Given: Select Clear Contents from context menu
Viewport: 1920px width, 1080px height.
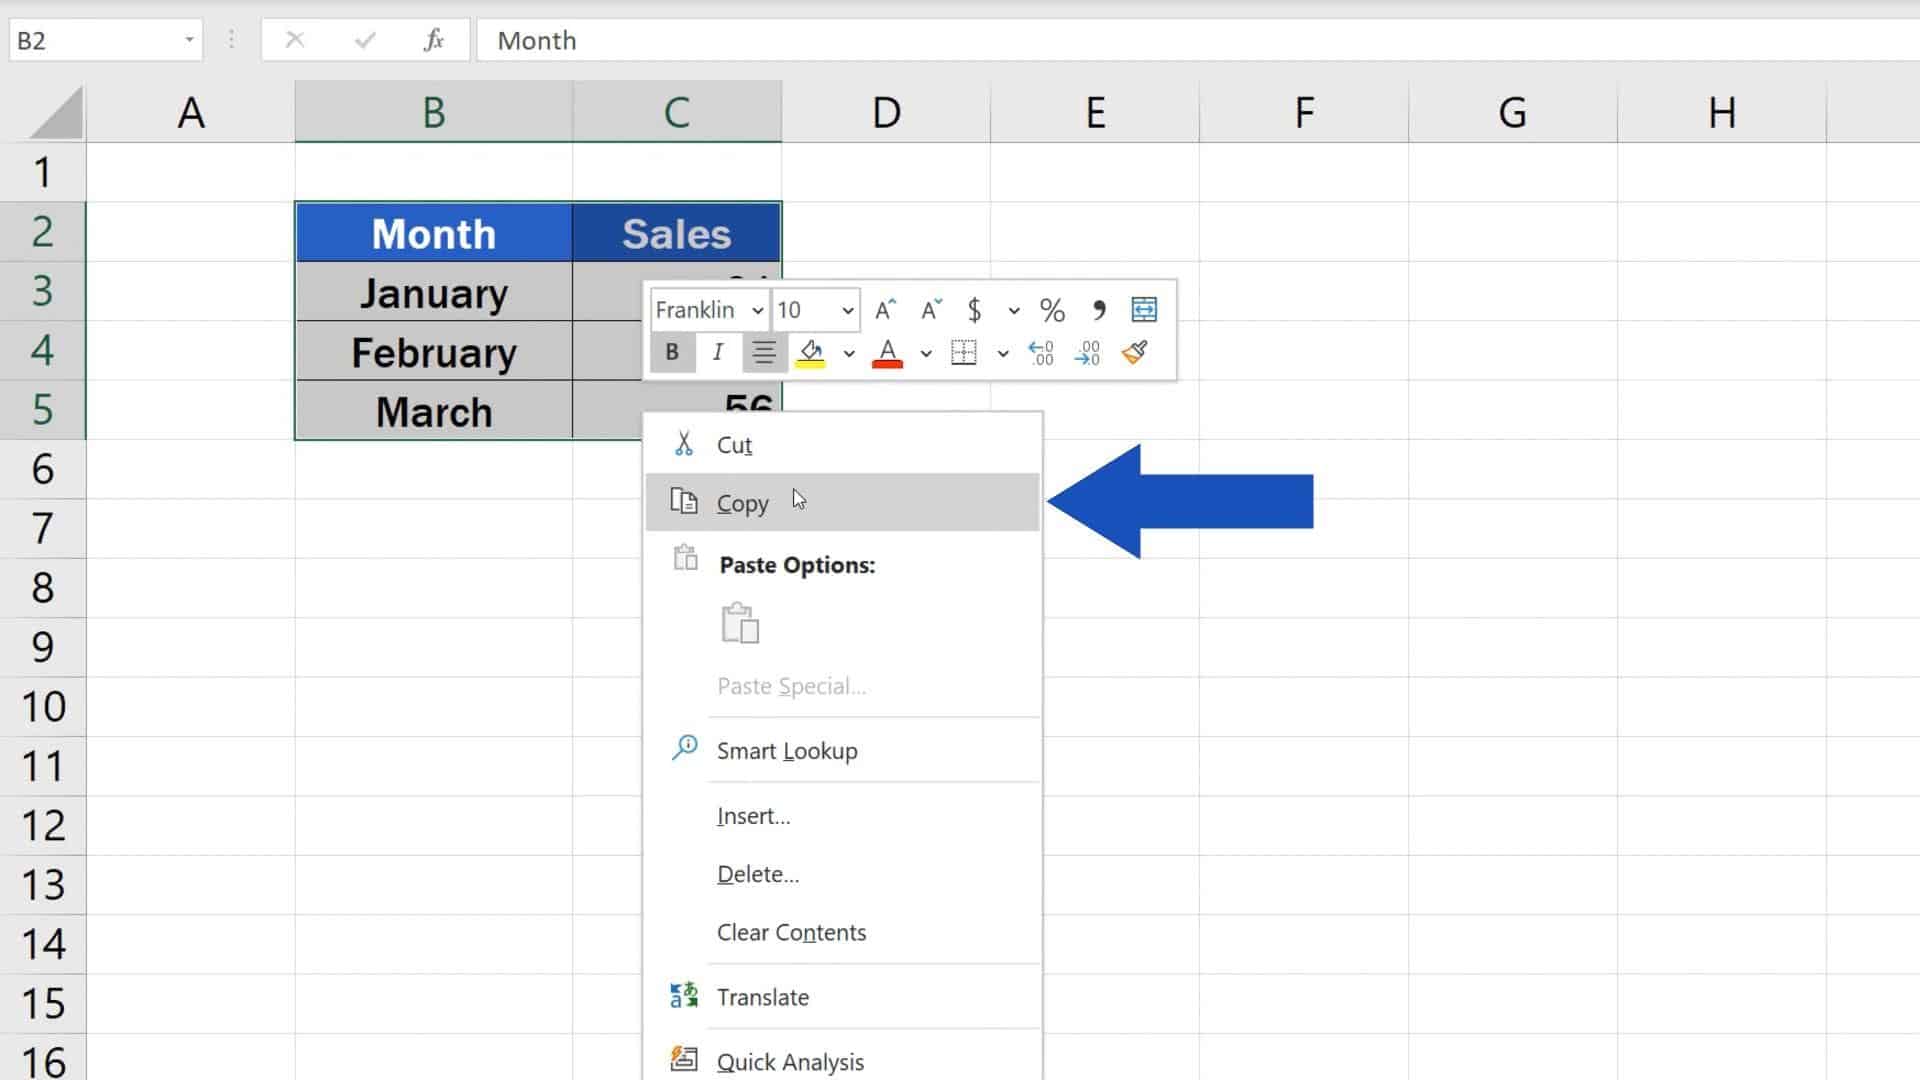Looking at the screenshot, I should (x=791, y=932).
